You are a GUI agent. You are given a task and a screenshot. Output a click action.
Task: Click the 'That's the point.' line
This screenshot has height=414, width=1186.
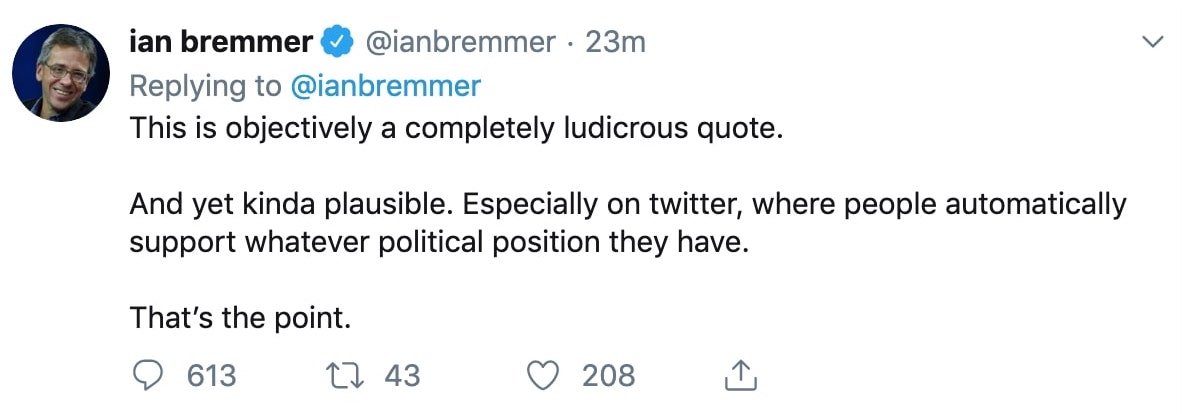(240, 318)
